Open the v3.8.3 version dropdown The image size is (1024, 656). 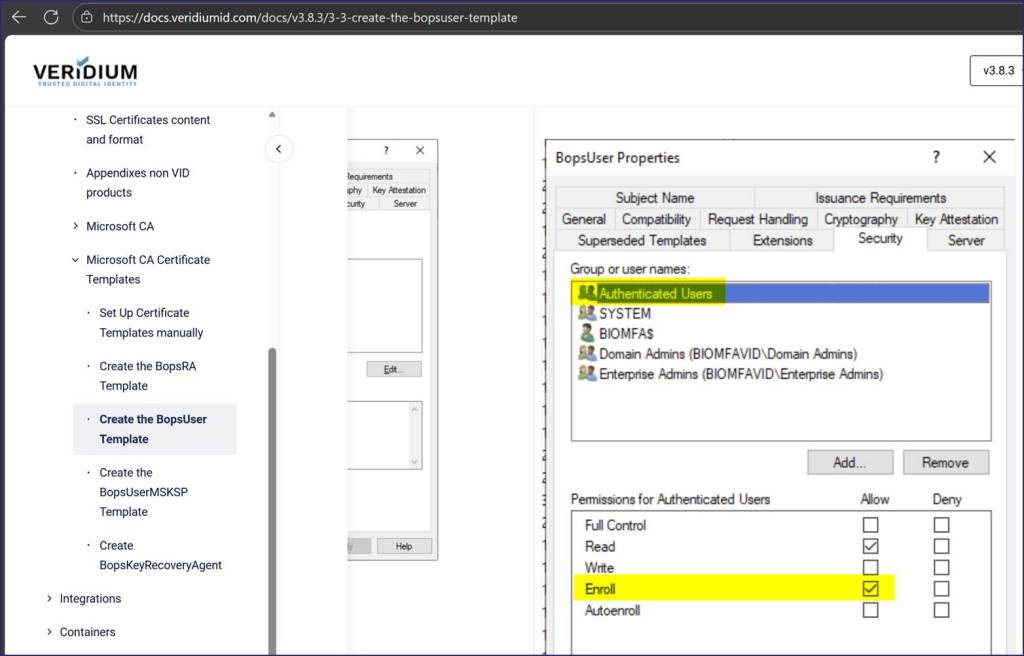click(996, 71)
